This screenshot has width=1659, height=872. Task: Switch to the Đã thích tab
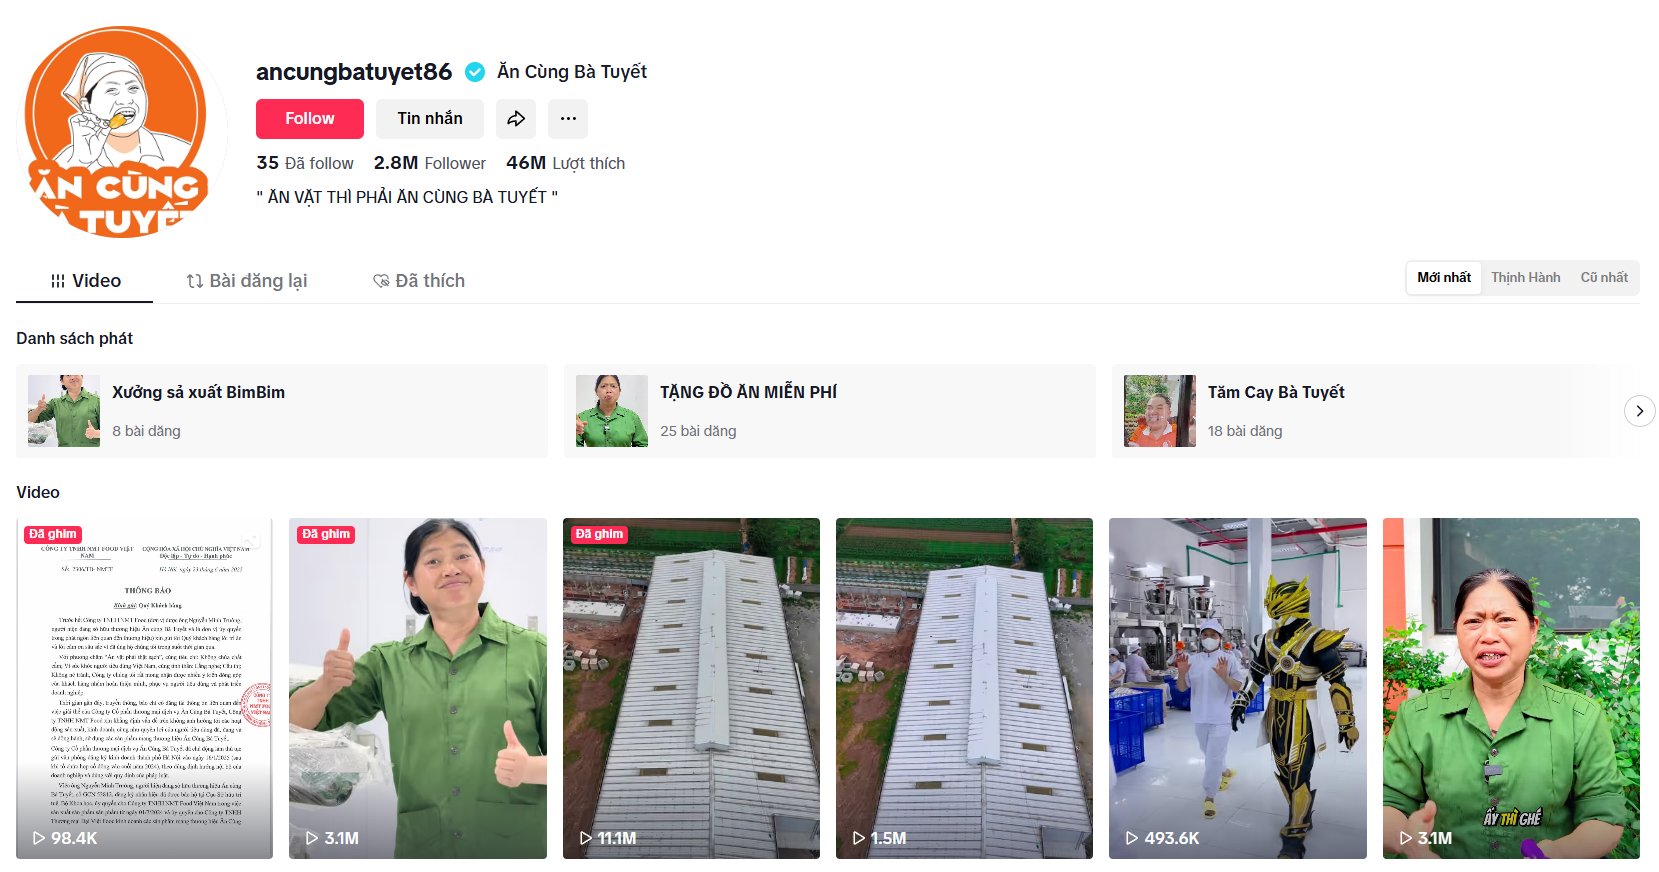tap(419, 281)
